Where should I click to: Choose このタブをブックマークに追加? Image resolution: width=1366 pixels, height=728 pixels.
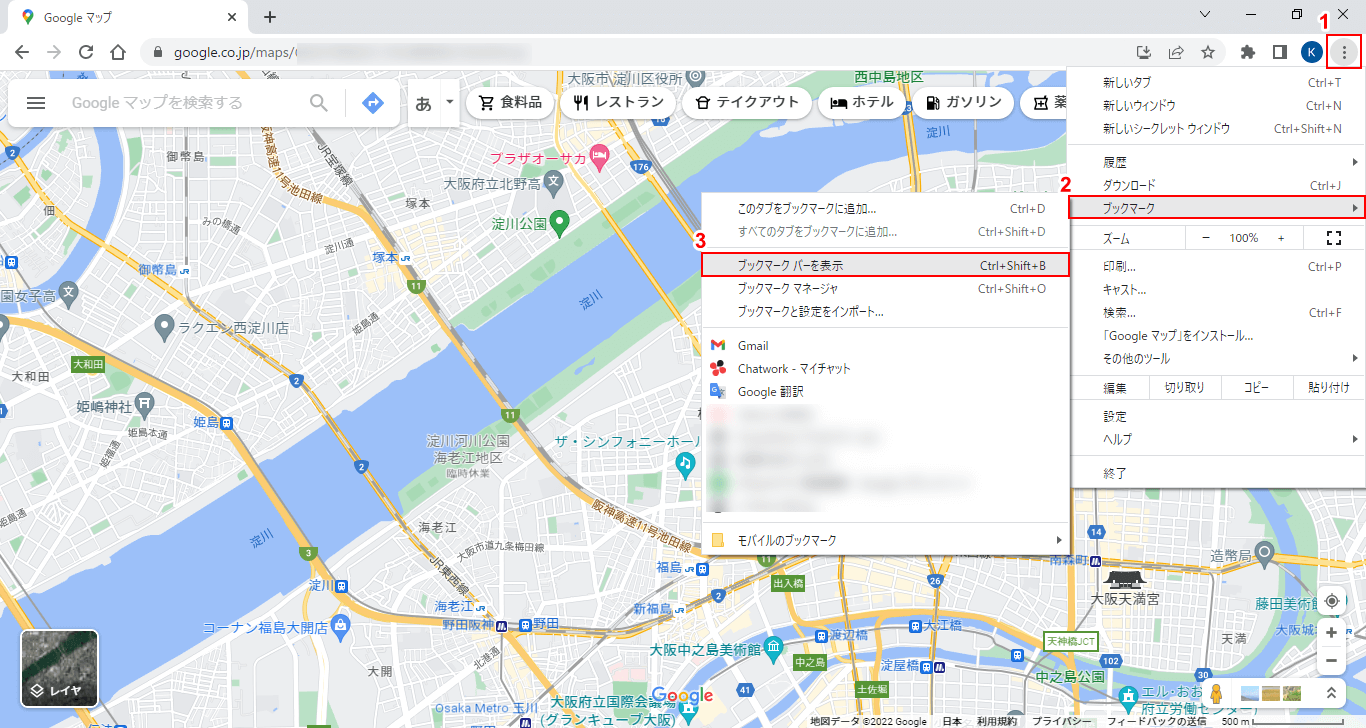[x=886, y=209]
